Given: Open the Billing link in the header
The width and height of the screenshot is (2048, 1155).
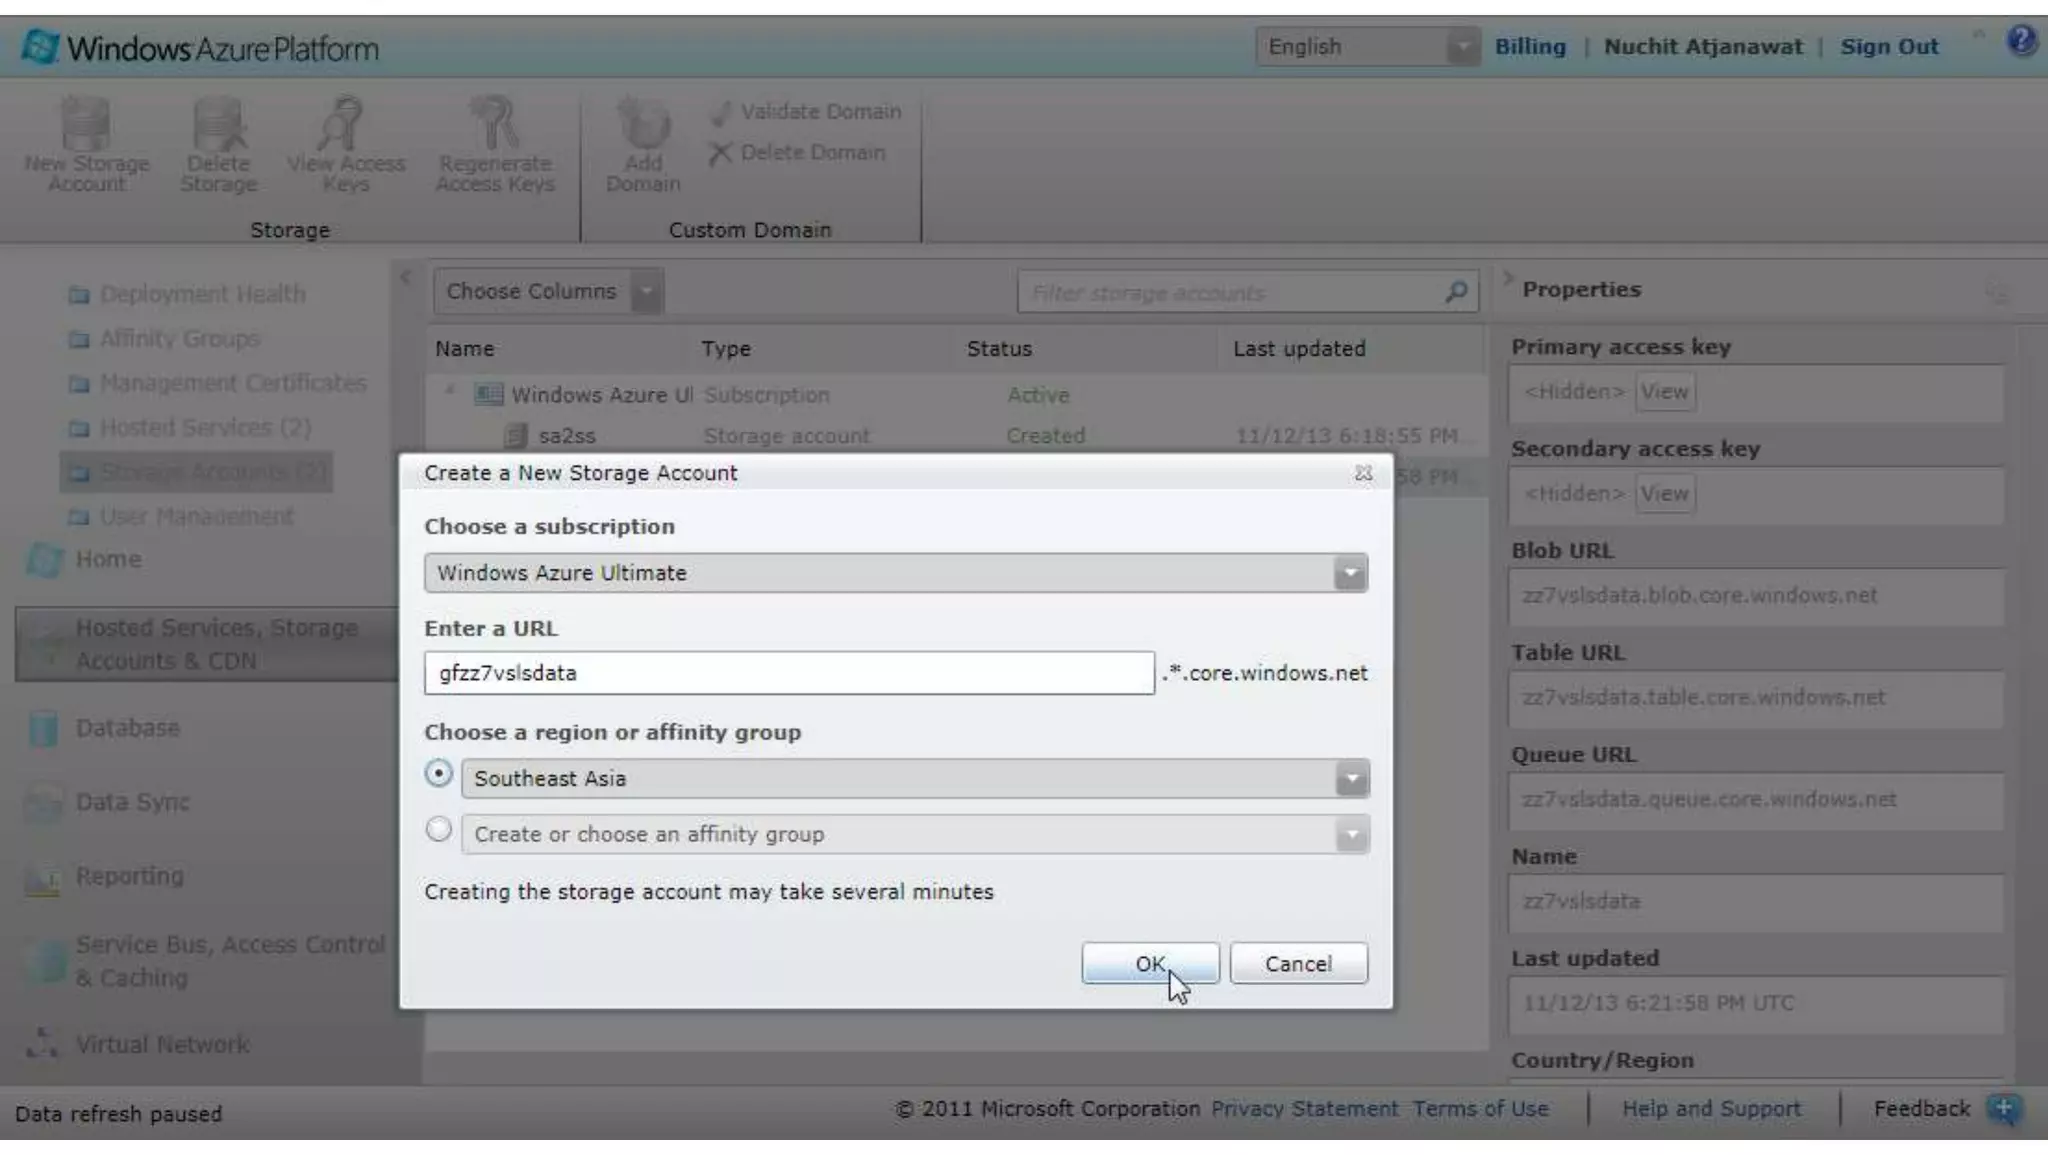Looking at the screenshot, I should 1529,47.
